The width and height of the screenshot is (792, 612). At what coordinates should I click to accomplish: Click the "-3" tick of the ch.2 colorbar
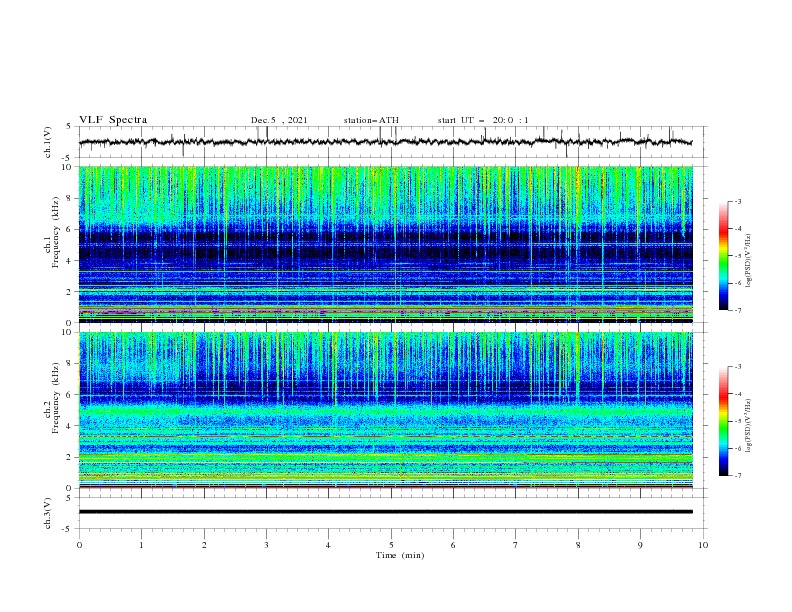pos(738,367)
